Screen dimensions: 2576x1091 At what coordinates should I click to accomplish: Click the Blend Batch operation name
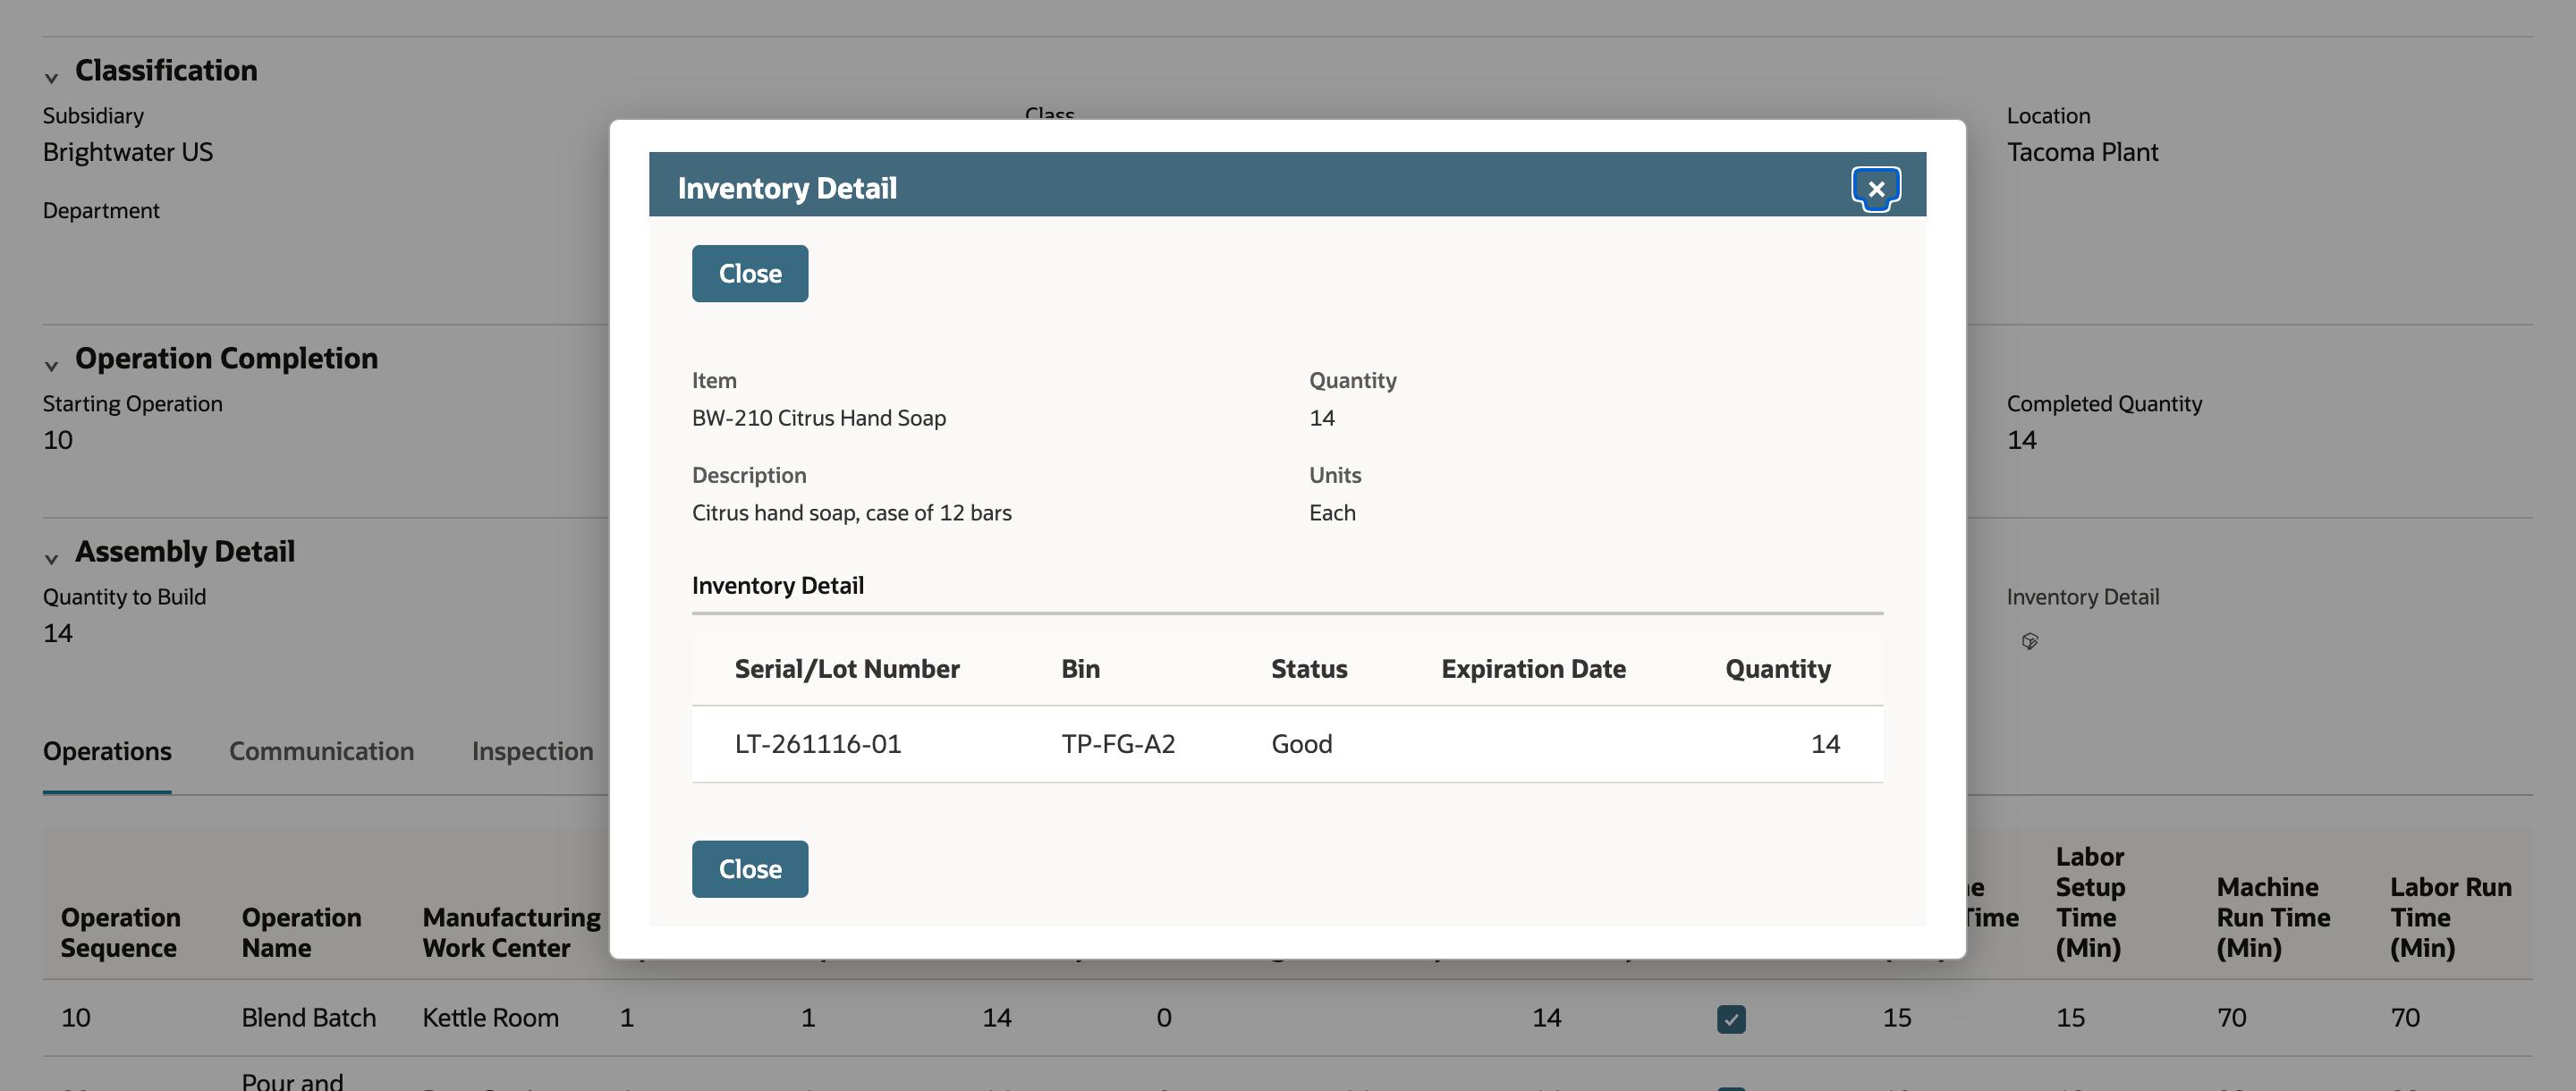click(308, 1017)
